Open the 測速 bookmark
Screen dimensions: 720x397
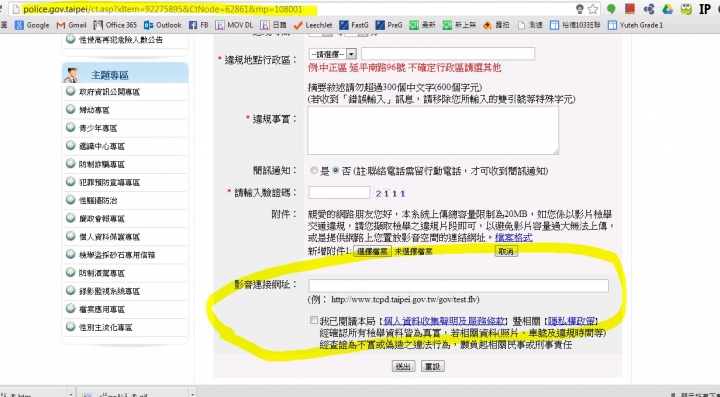coord(530,25)
